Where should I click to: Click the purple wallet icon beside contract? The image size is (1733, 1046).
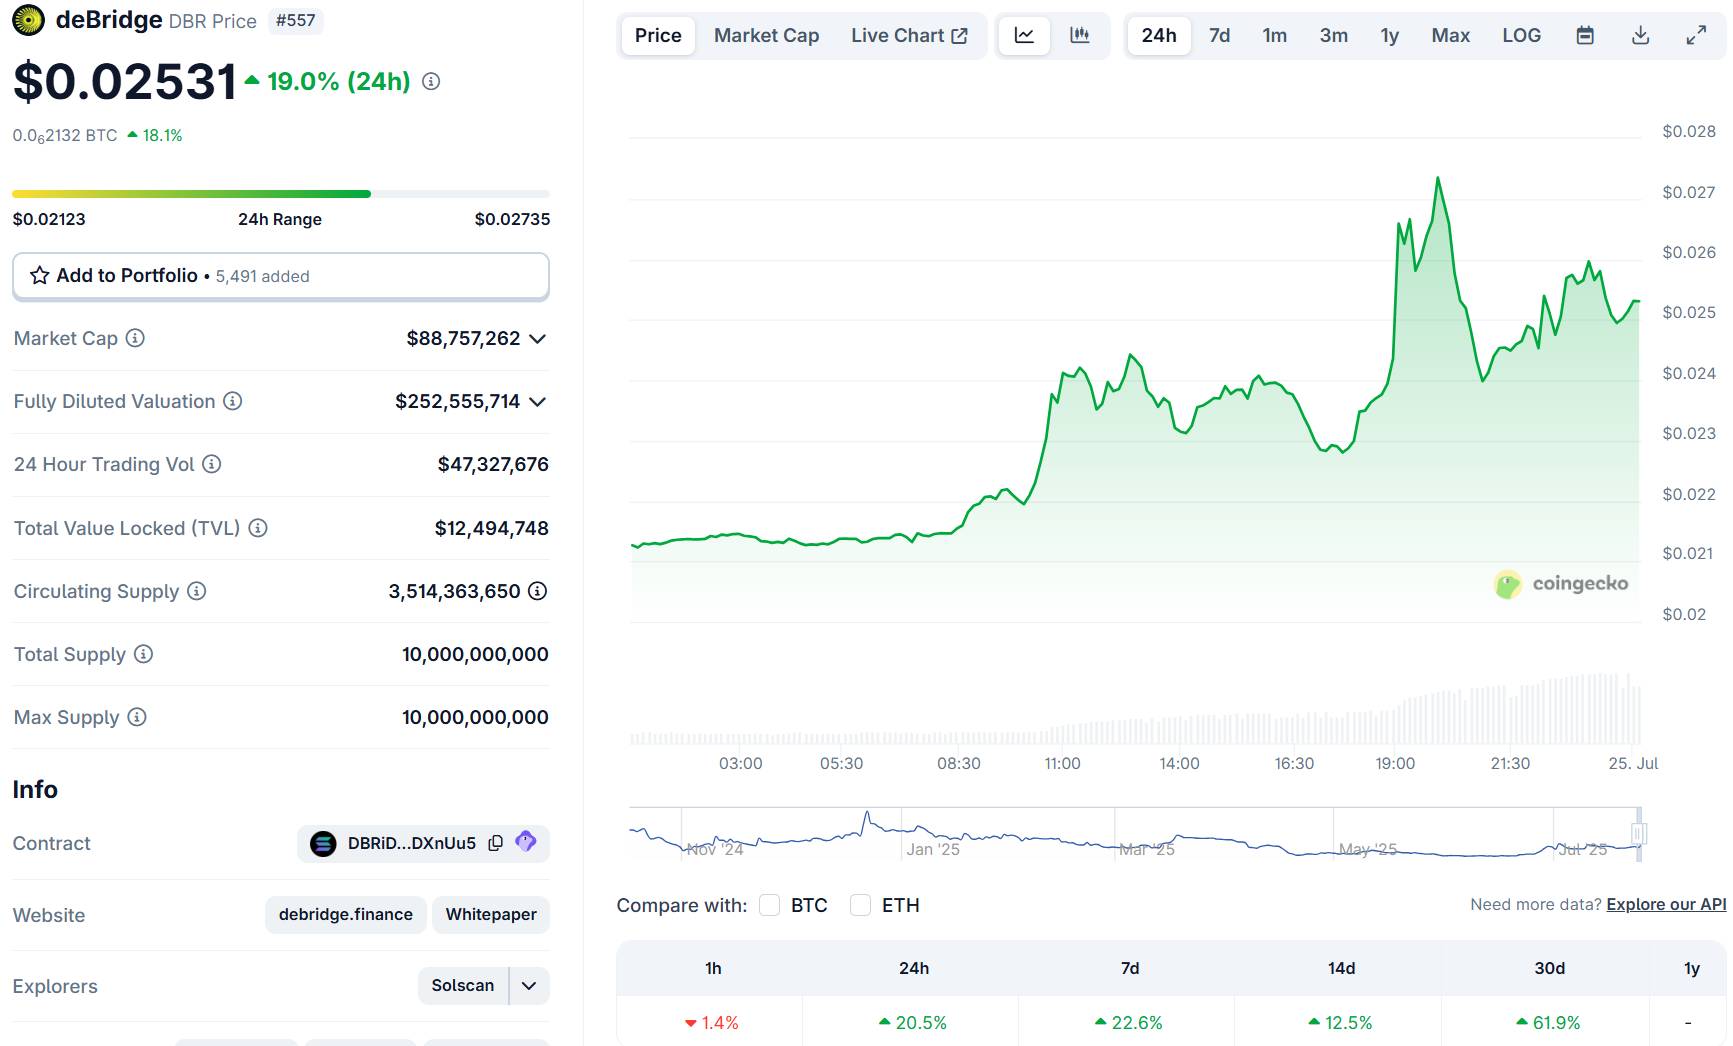pos(526,842)
